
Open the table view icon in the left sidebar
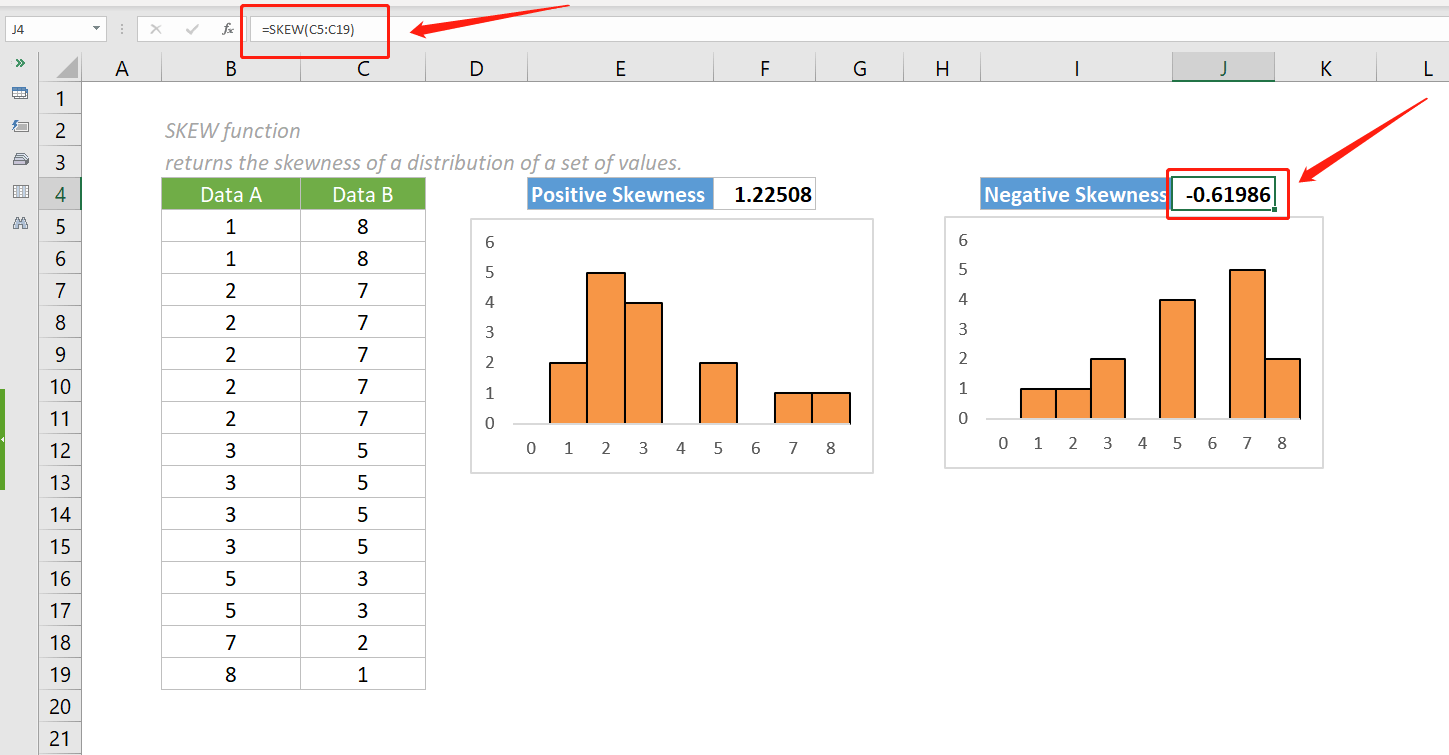[20, 93]
